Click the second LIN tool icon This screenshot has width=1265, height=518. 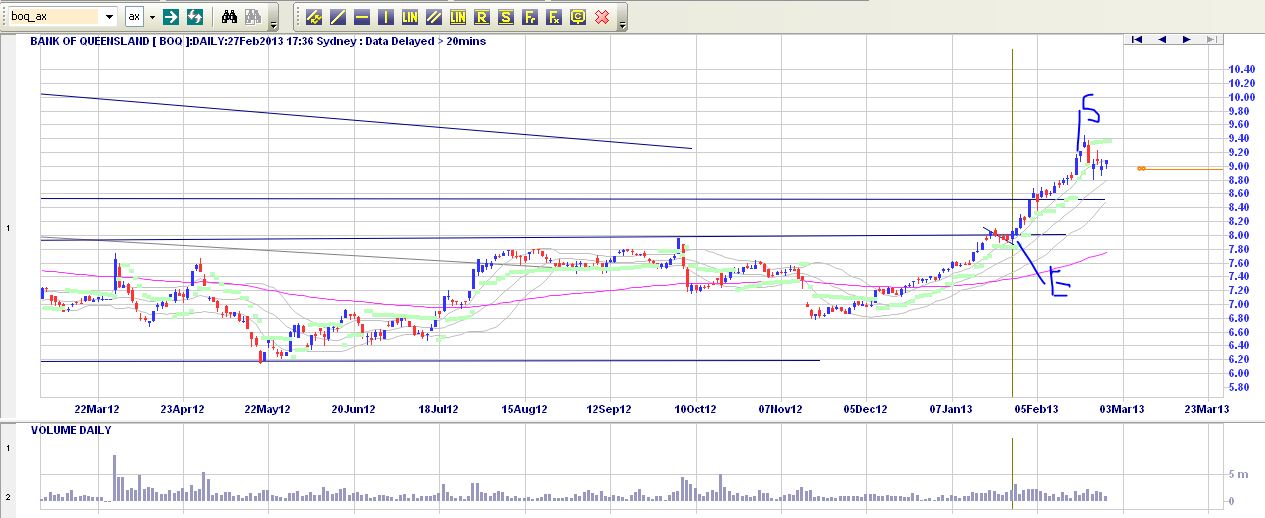(x=458, y=17)
